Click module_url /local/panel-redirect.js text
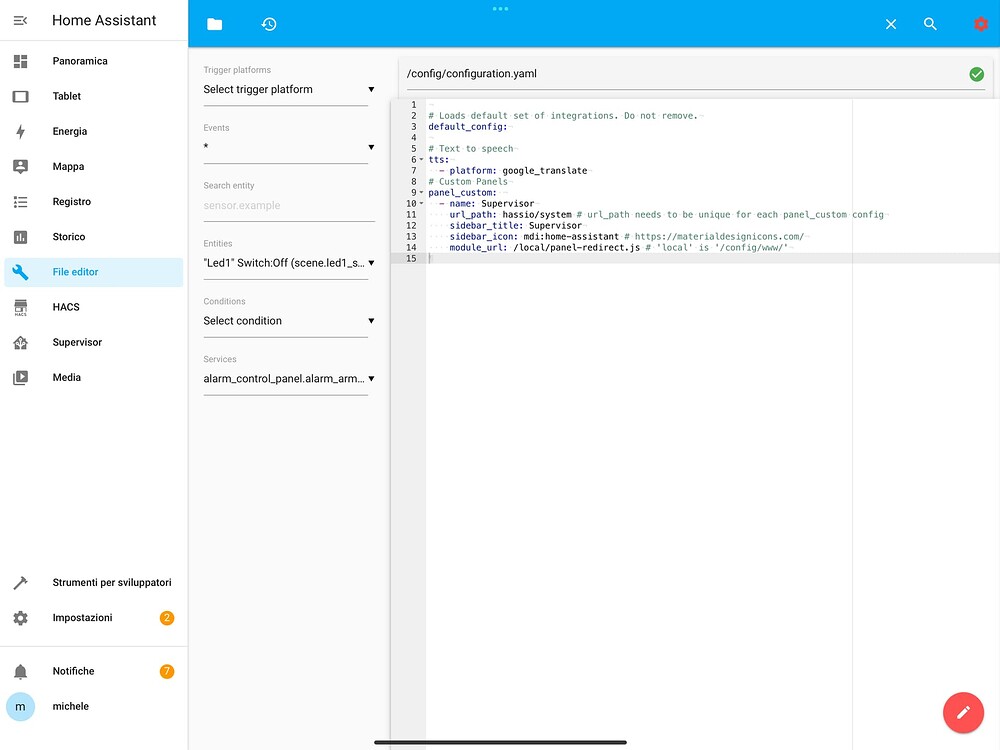 click(545, 247)
